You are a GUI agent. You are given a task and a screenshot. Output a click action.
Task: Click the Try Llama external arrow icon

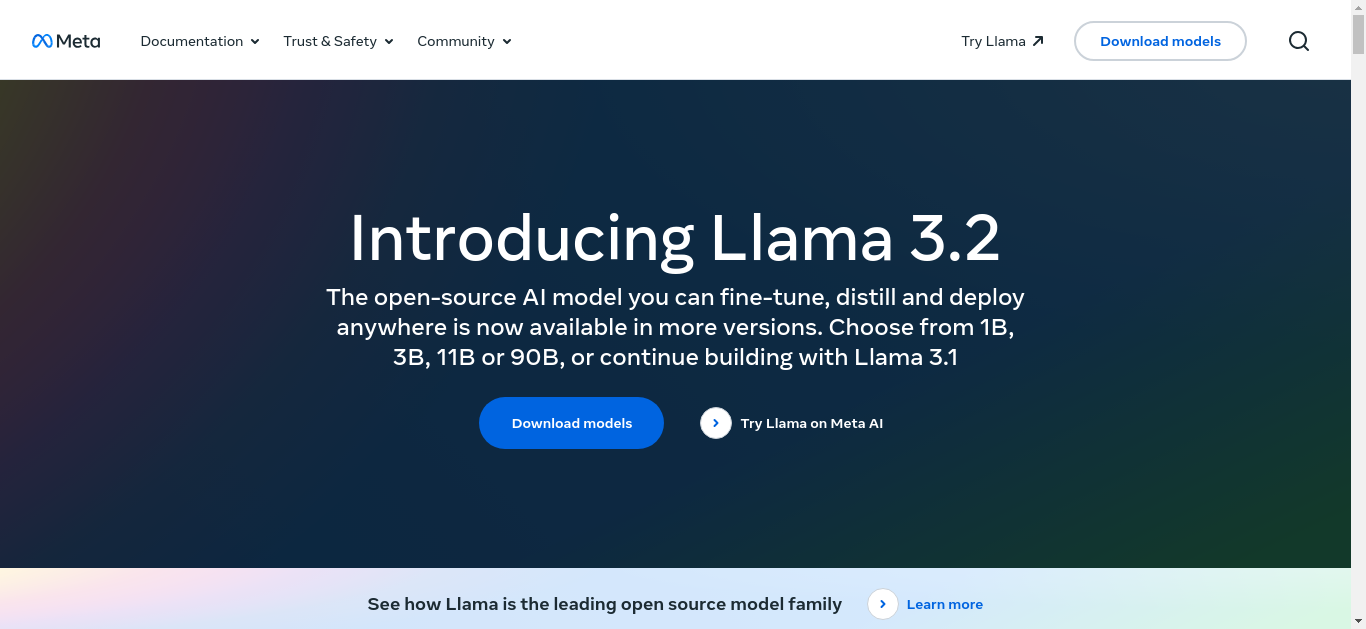(1038, 41)
